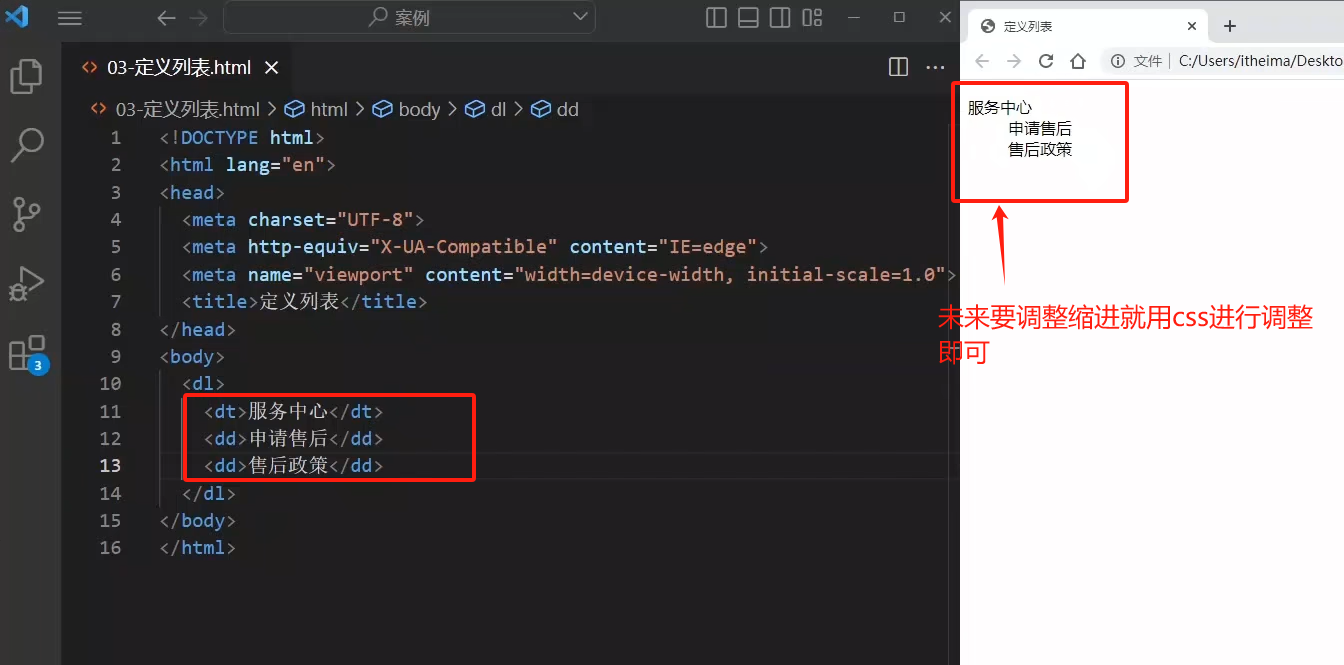Open a new browser tab
Image resolution: width=1344 pixels, height=665 pixels.
click(1229, 25)
